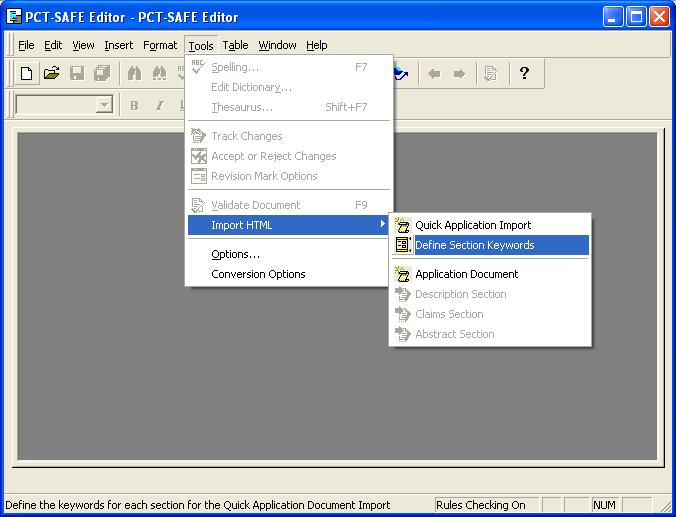Open the View menu

pyautogui.click(x=83, y=45)
